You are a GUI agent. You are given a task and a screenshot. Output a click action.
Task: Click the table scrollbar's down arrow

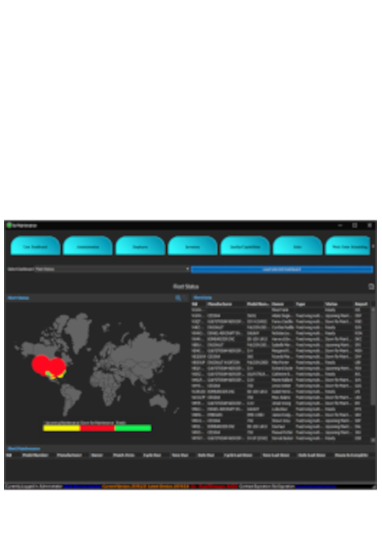coord(373,440)
